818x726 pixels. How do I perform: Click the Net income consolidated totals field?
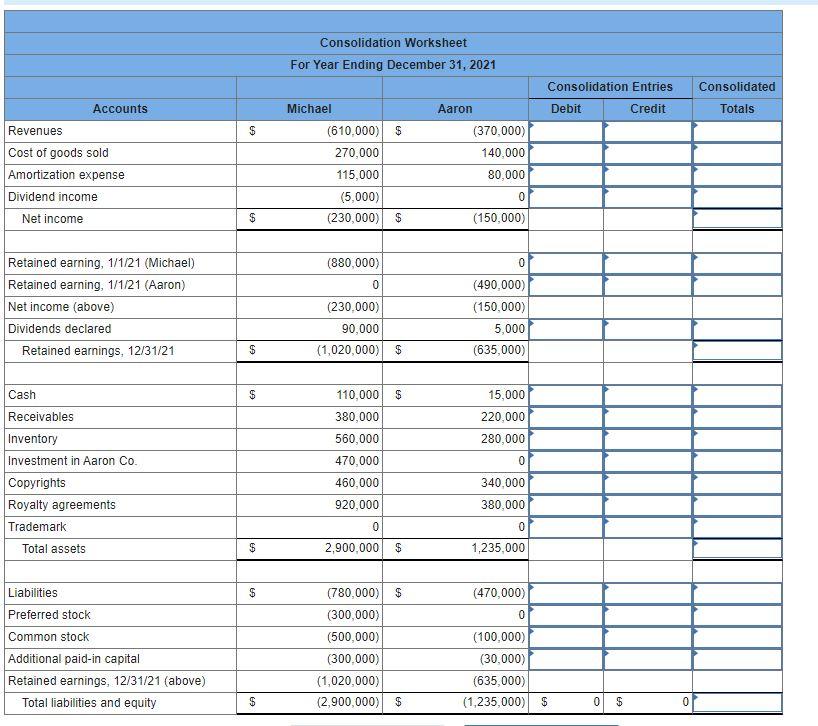737,219
